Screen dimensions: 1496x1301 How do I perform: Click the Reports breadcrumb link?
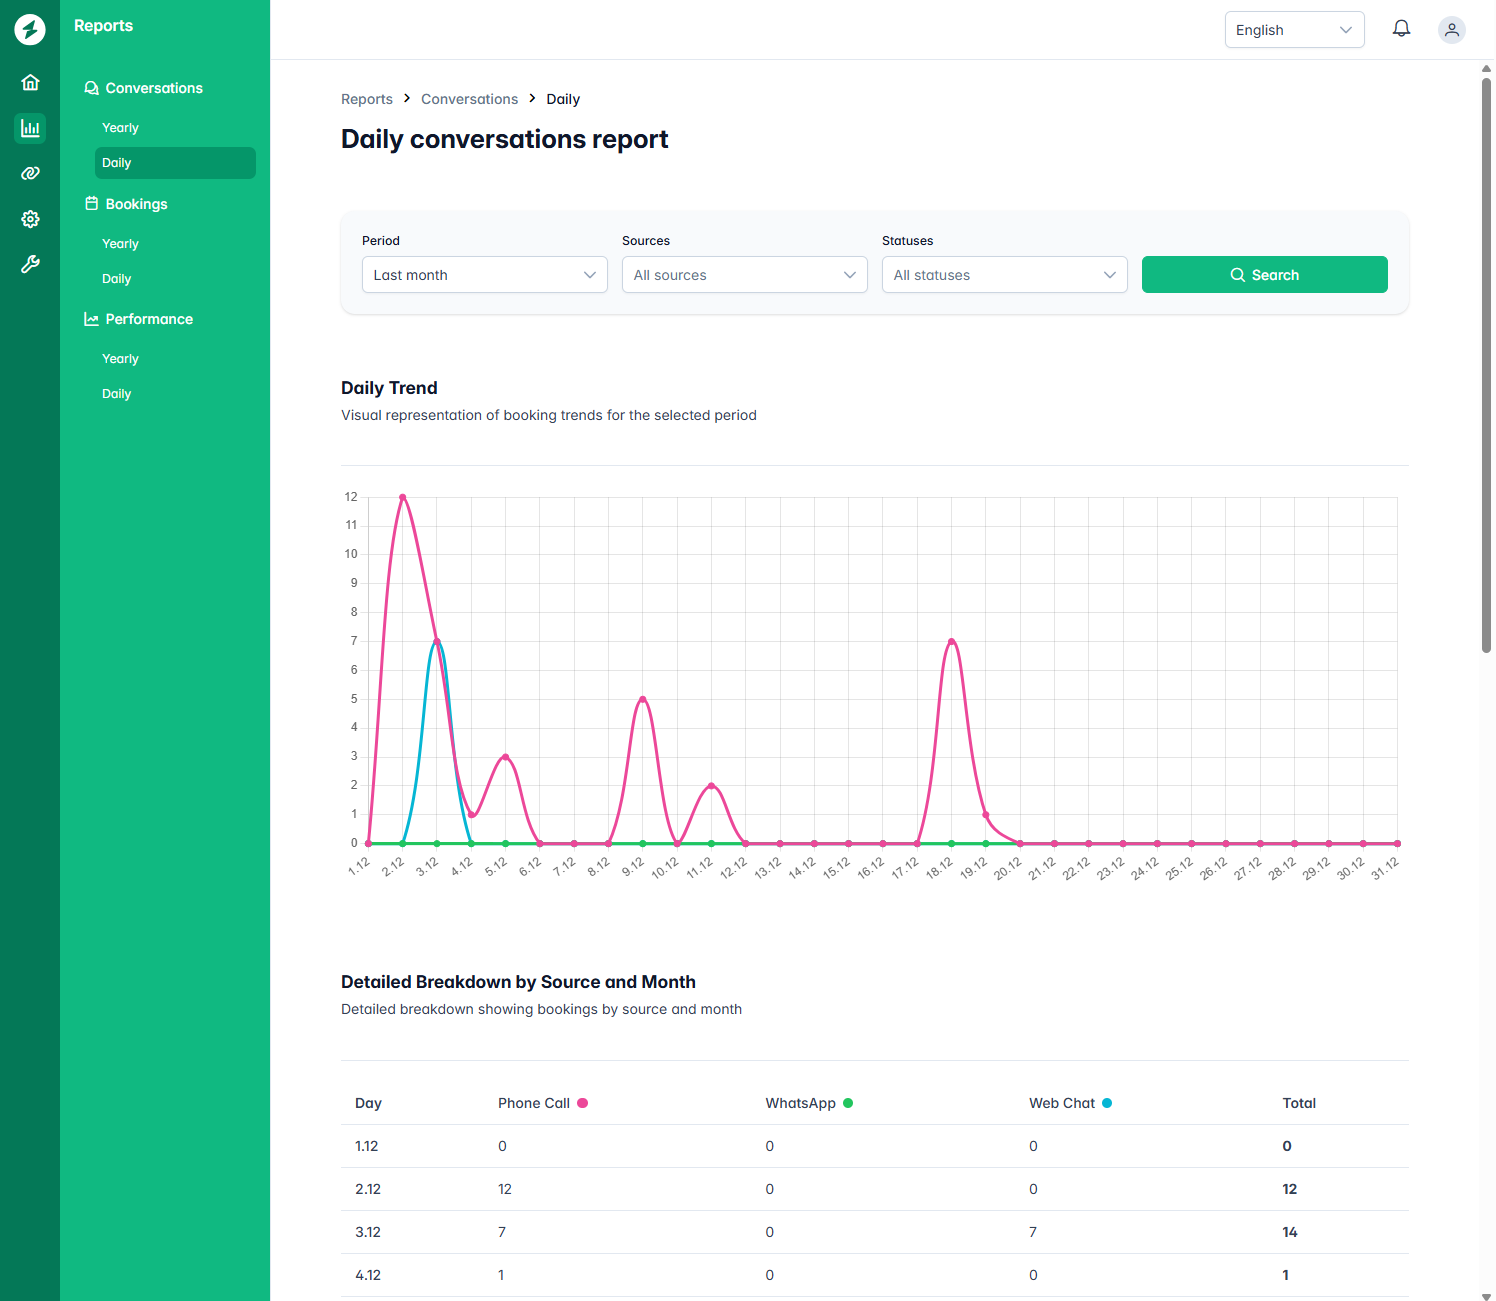[x=367, y=98]
